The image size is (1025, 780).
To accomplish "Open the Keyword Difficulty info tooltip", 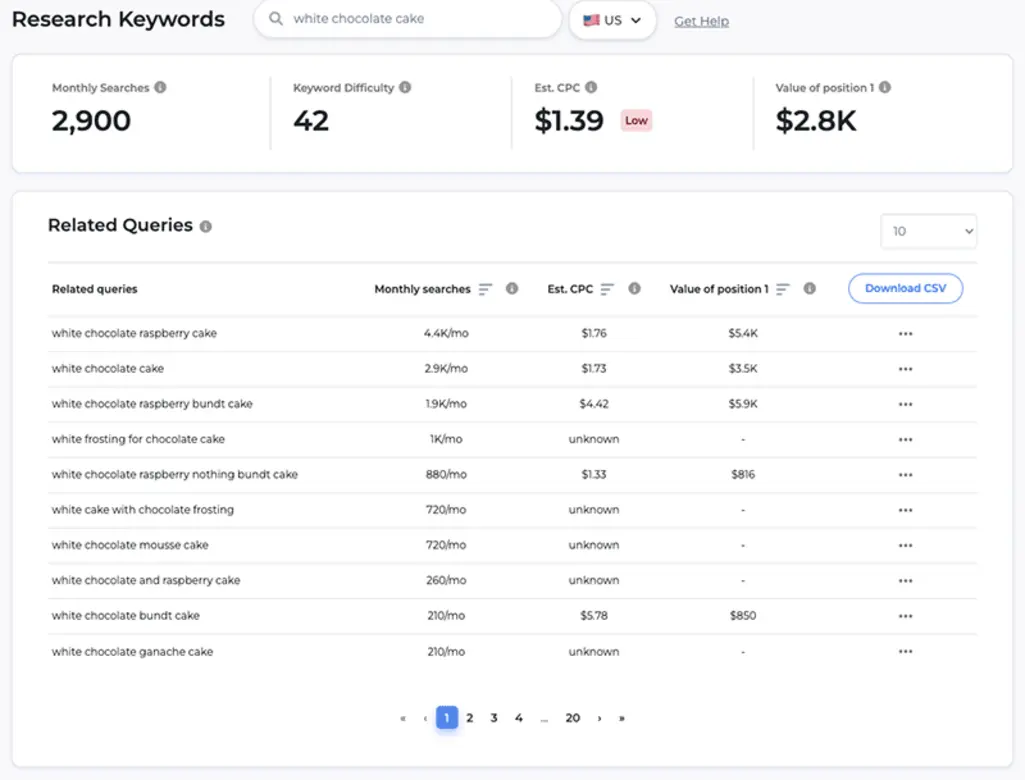I will coord(405,87).
